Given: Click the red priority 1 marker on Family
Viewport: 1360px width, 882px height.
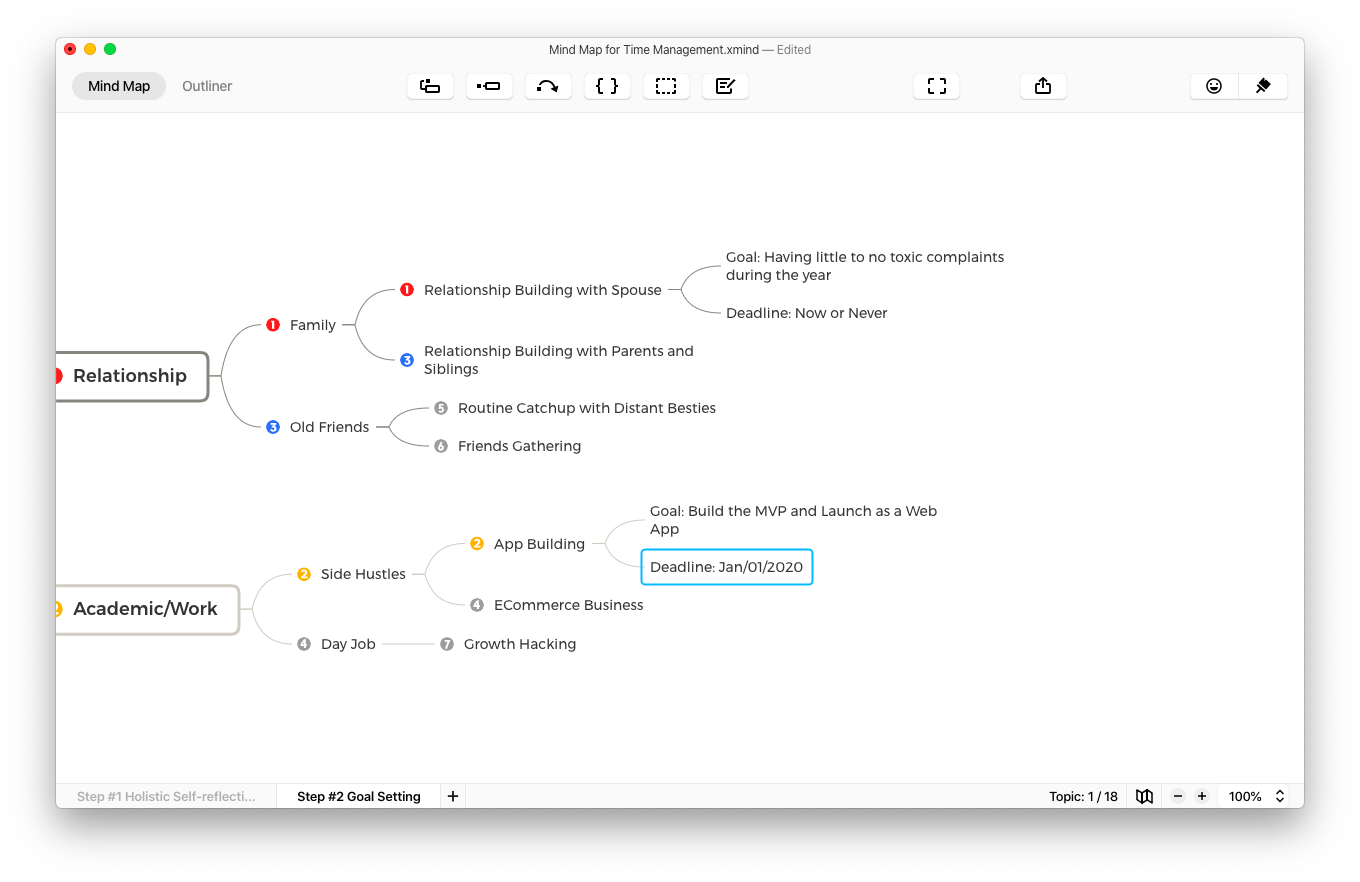Looking at the screenshot, I should [x=273, y=325].
